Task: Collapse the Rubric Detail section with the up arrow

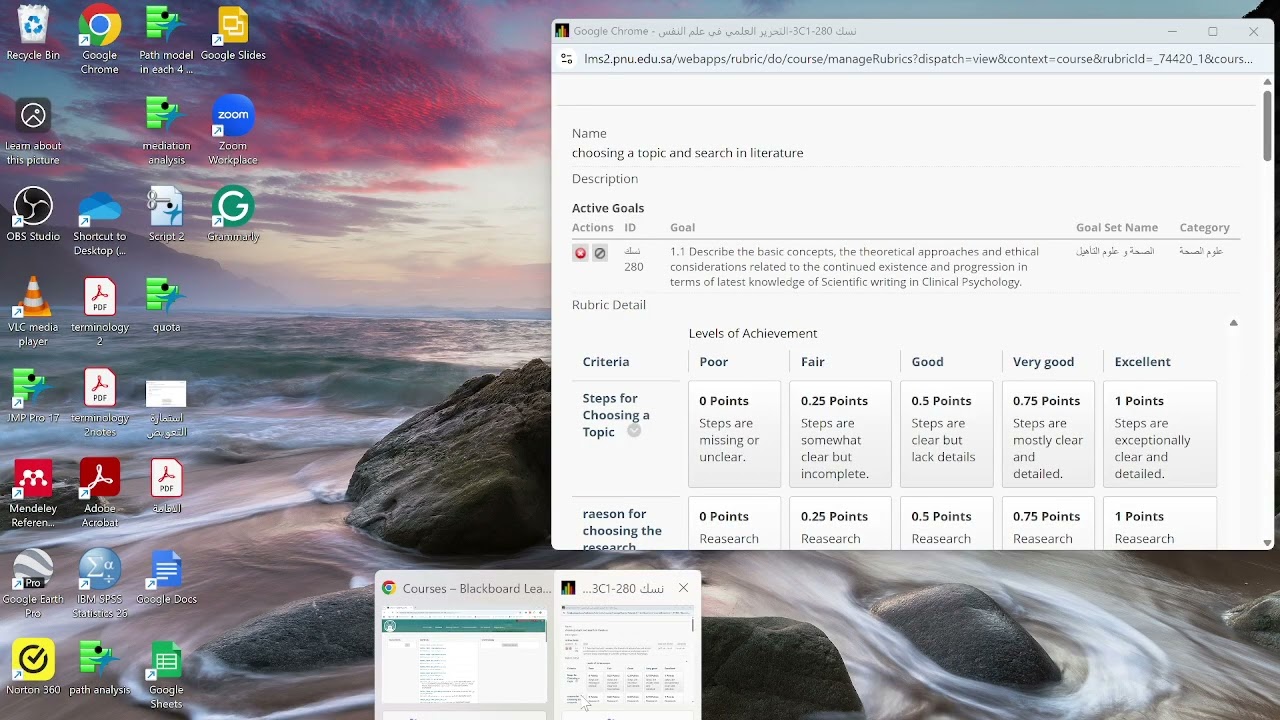Action: click(x=1233, y=323)
